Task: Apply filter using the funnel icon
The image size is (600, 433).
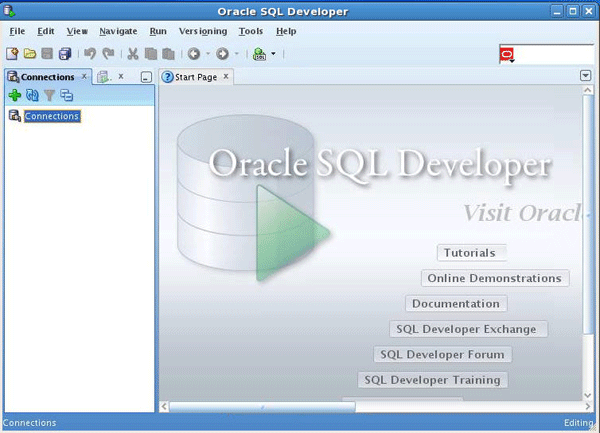Action: (49, 95)
